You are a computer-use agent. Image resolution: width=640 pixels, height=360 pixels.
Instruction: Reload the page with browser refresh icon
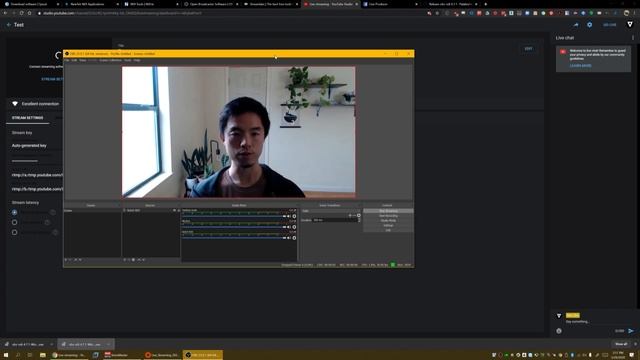[x=22, y=13]
